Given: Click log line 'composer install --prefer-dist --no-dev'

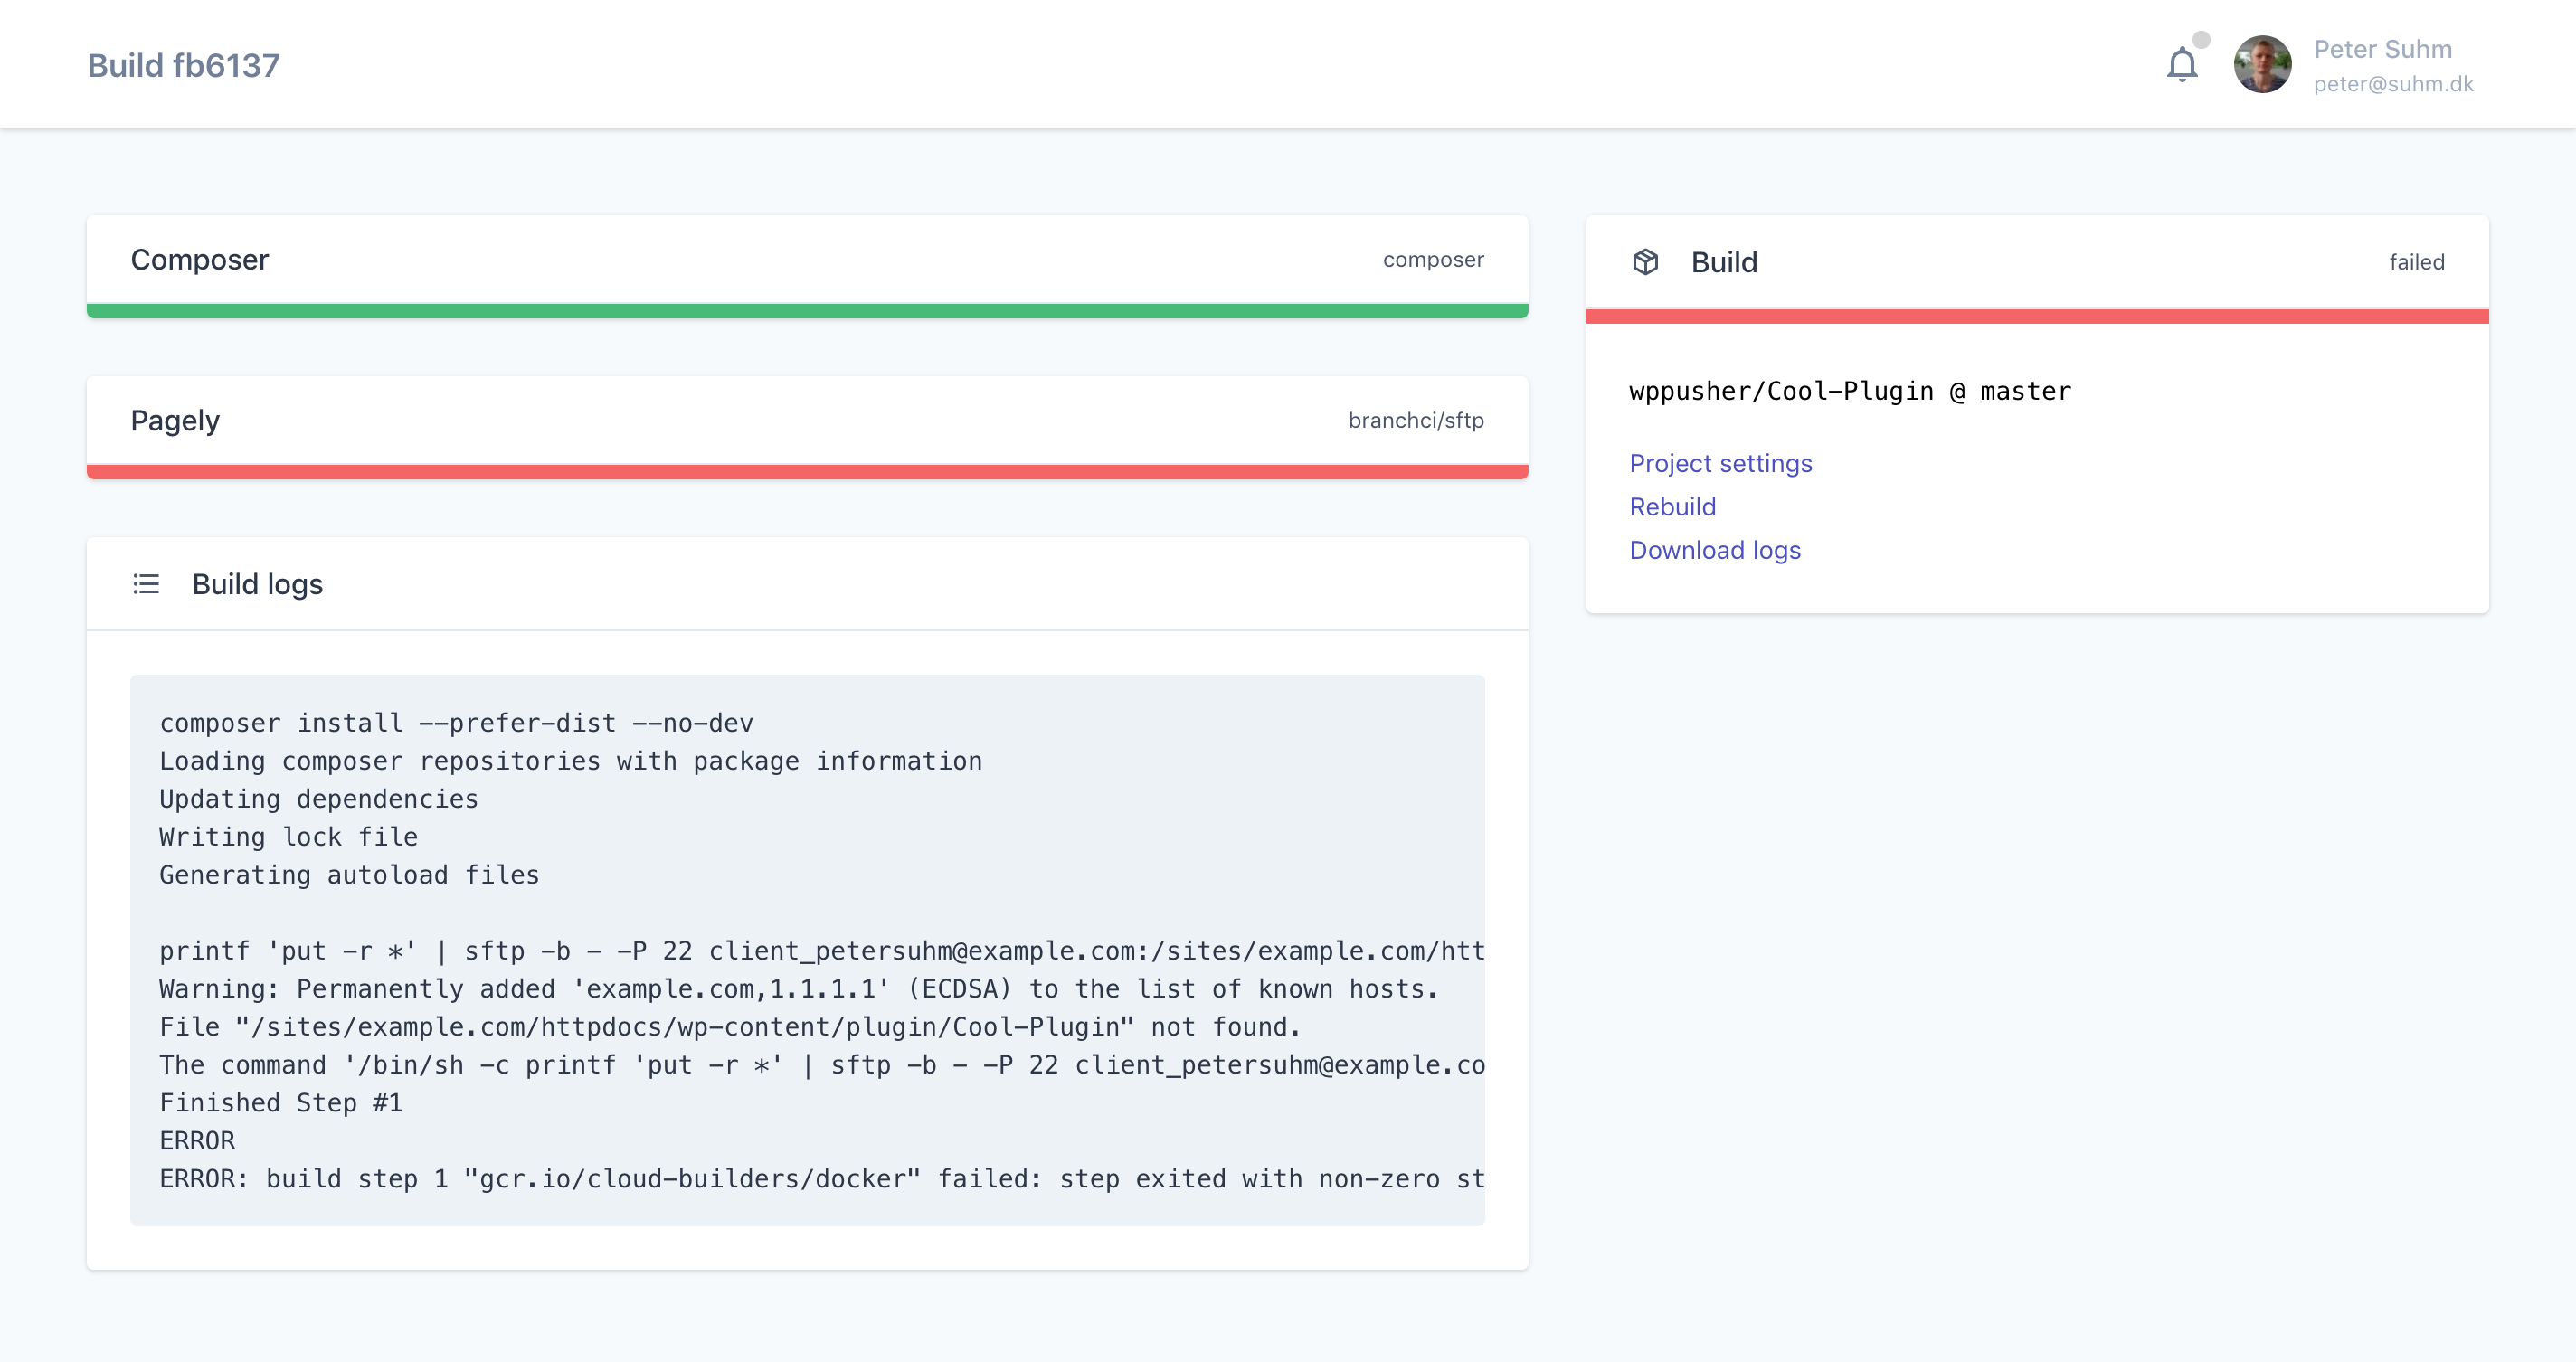Looking at the screenshot, I should [x=456, y=723].
